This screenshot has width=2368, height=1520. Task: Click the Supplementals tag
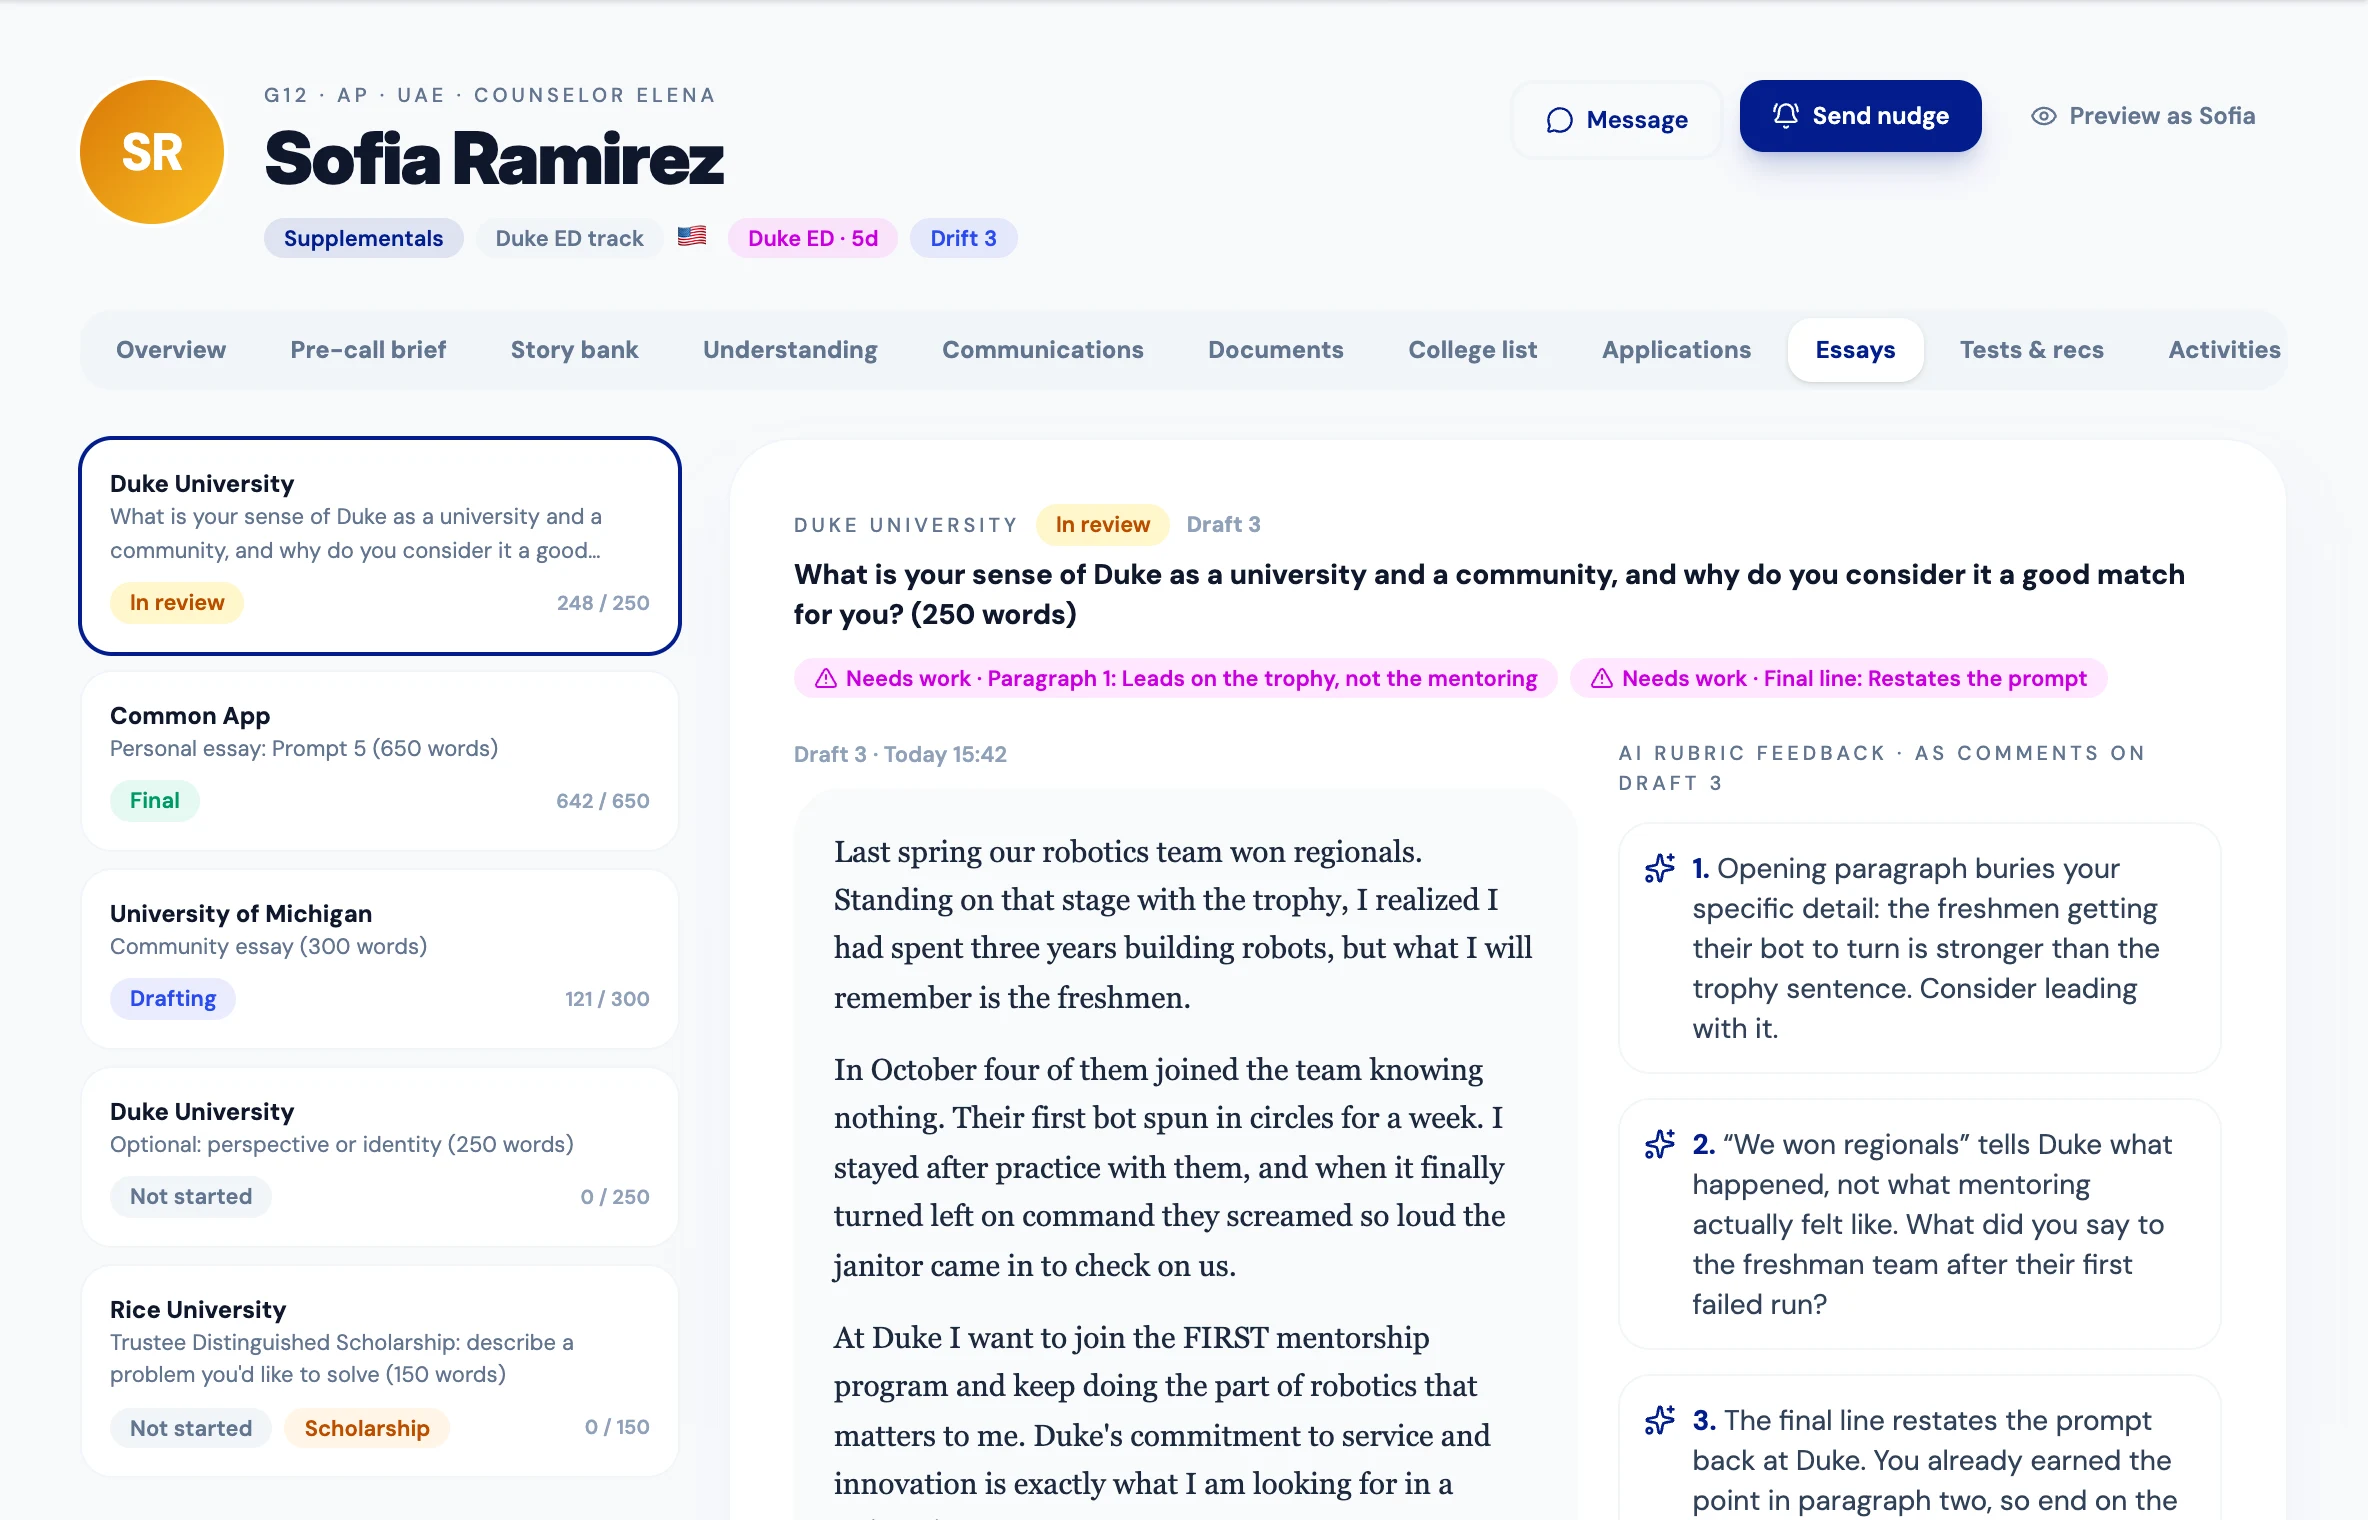pos(363,238)
